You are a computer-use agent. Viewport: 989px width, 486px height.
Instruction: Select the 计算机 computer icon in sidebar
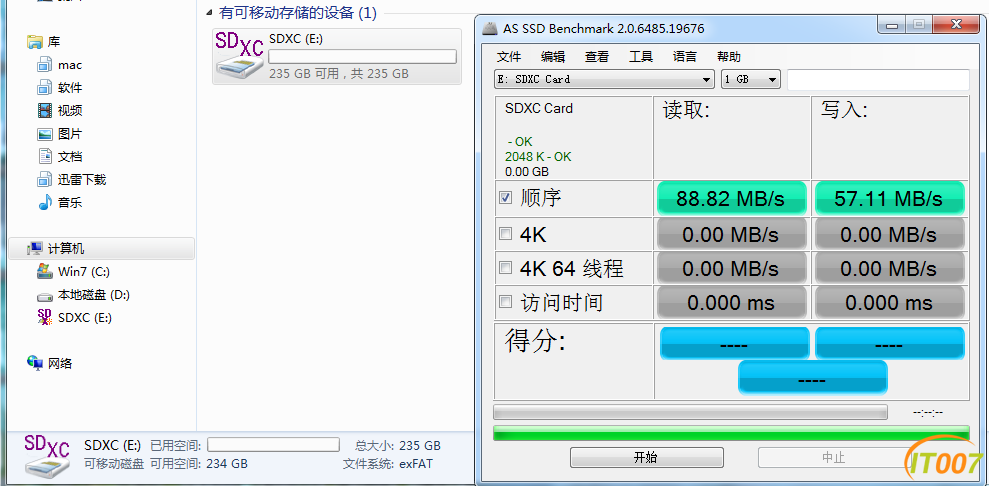click(35, 249)
